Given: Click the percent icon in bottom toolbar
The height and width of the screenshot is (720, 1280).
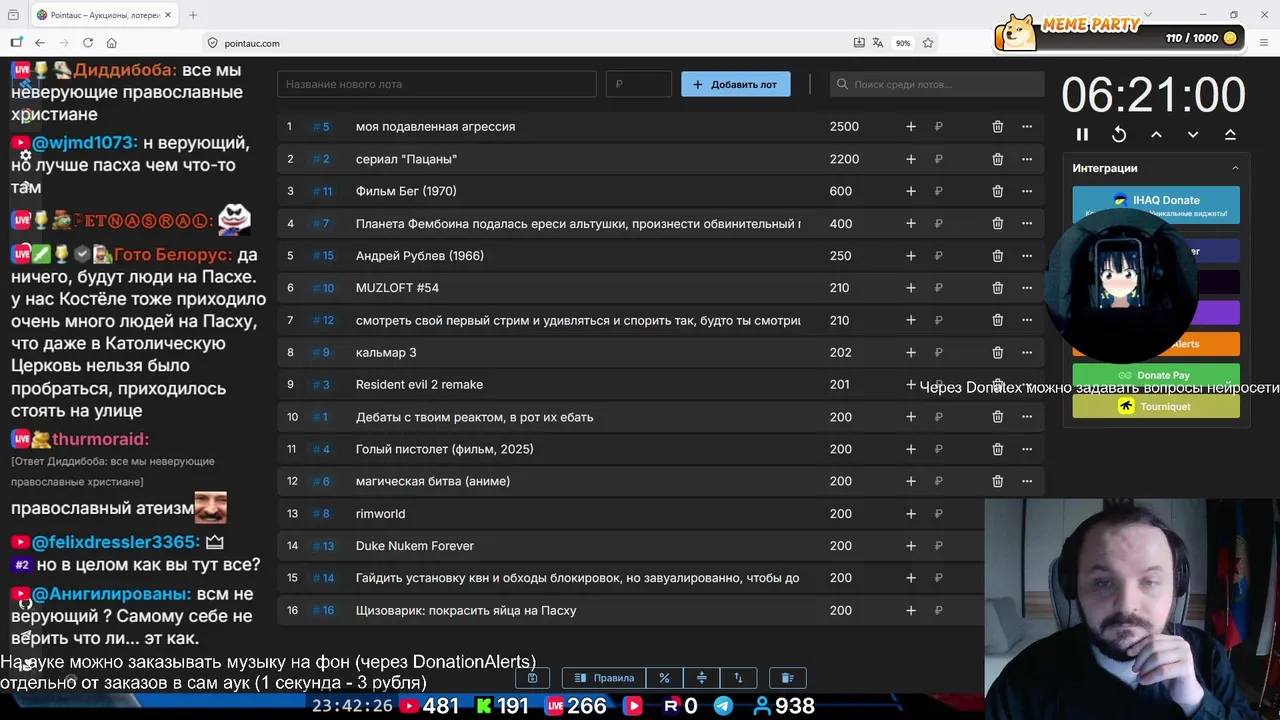Looking at the screenshot, I should (664, 678).
